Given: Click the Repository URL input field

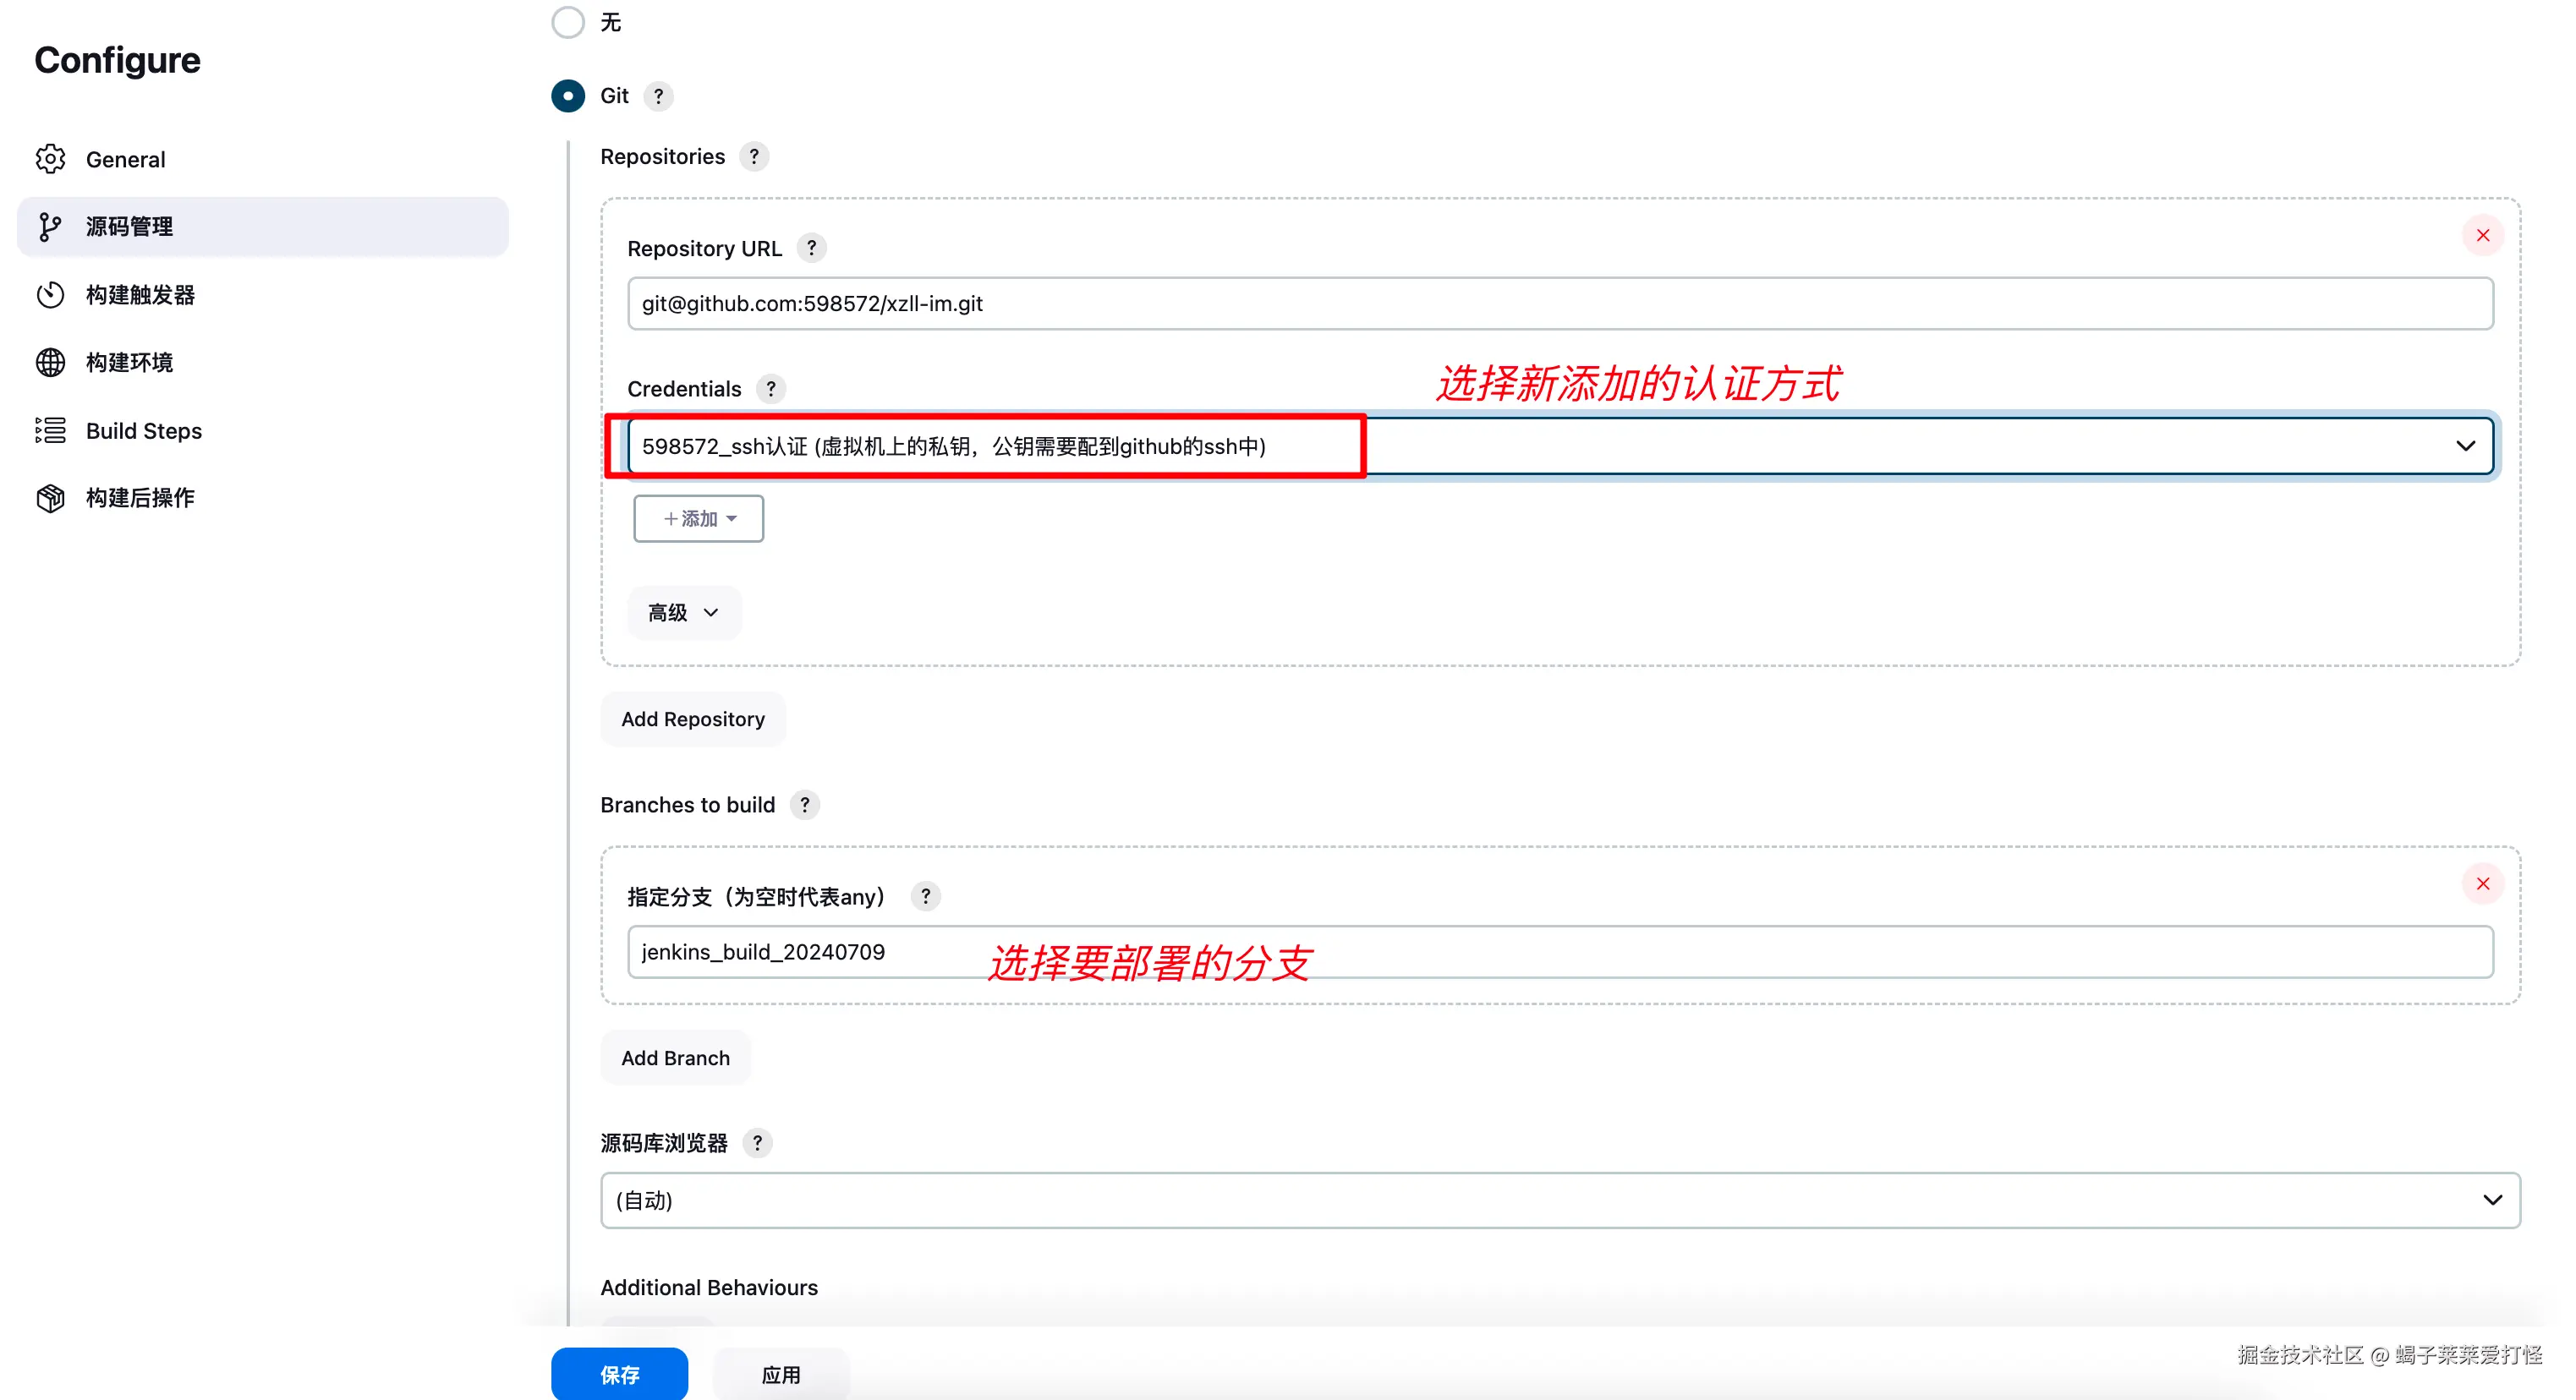Looking at the screenshot, I should click(x=1560, y=304).
